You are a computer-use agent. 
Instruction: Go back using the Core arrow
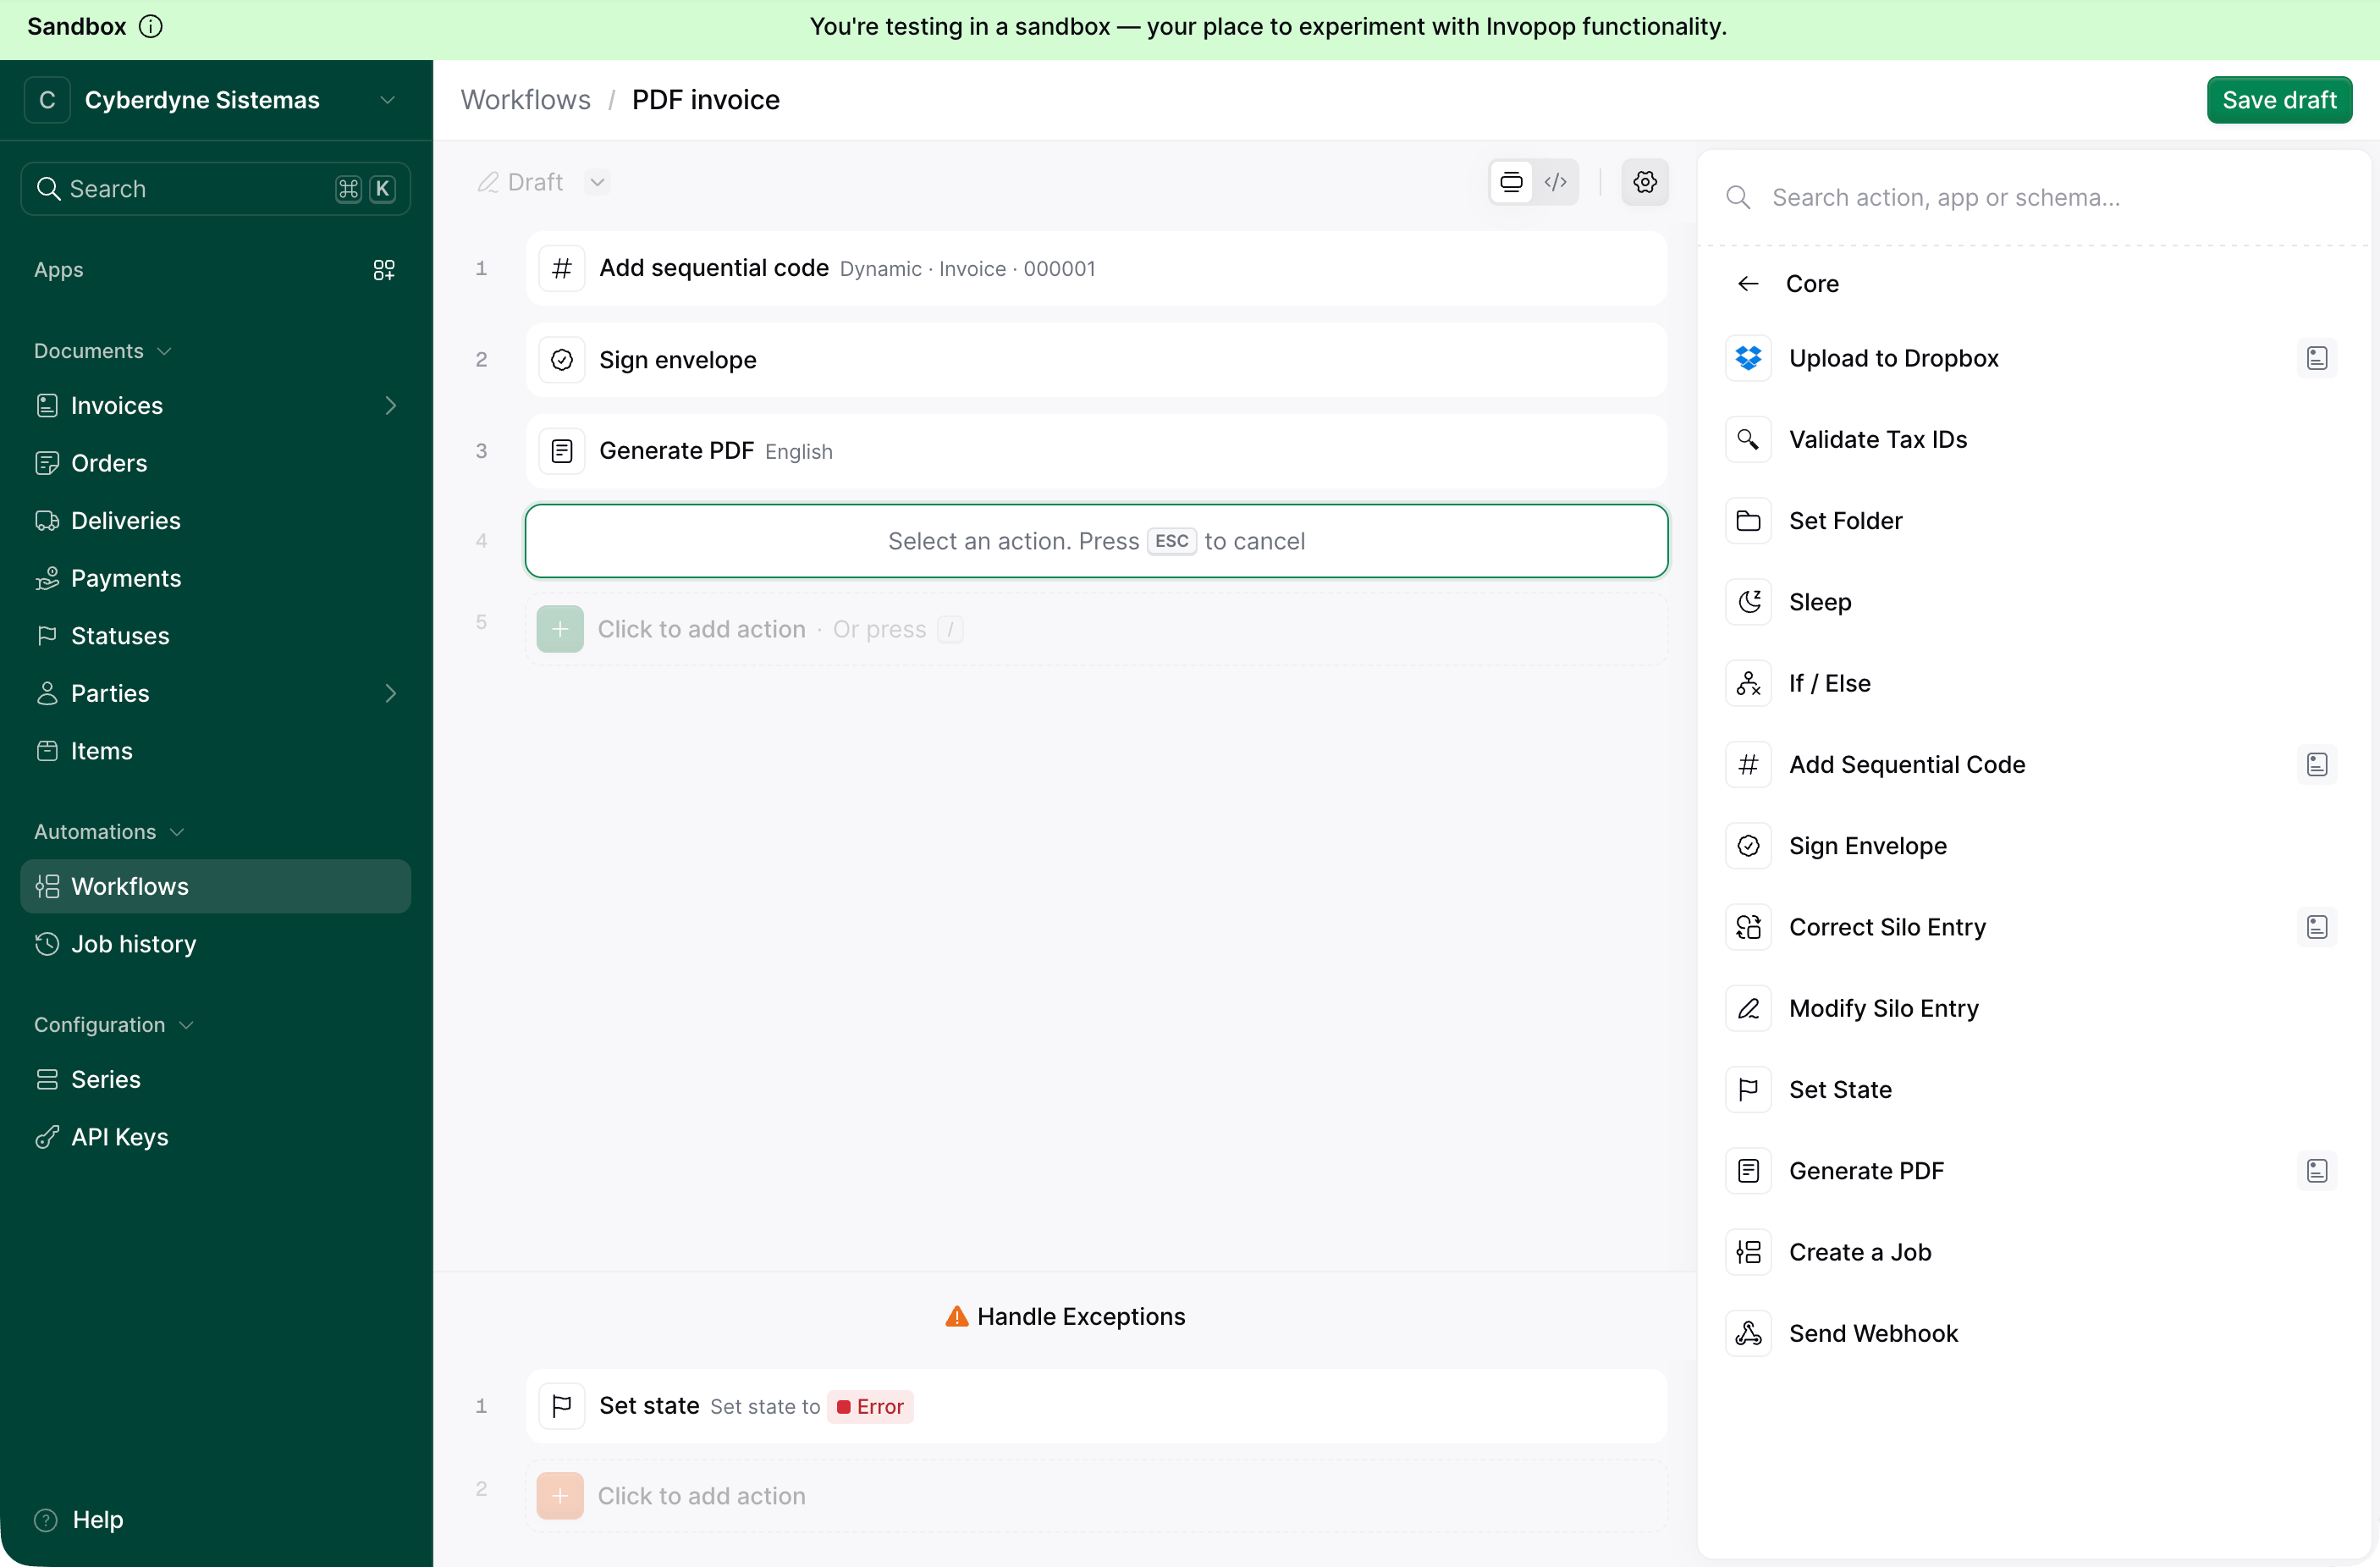click(x=1748, y=284)
